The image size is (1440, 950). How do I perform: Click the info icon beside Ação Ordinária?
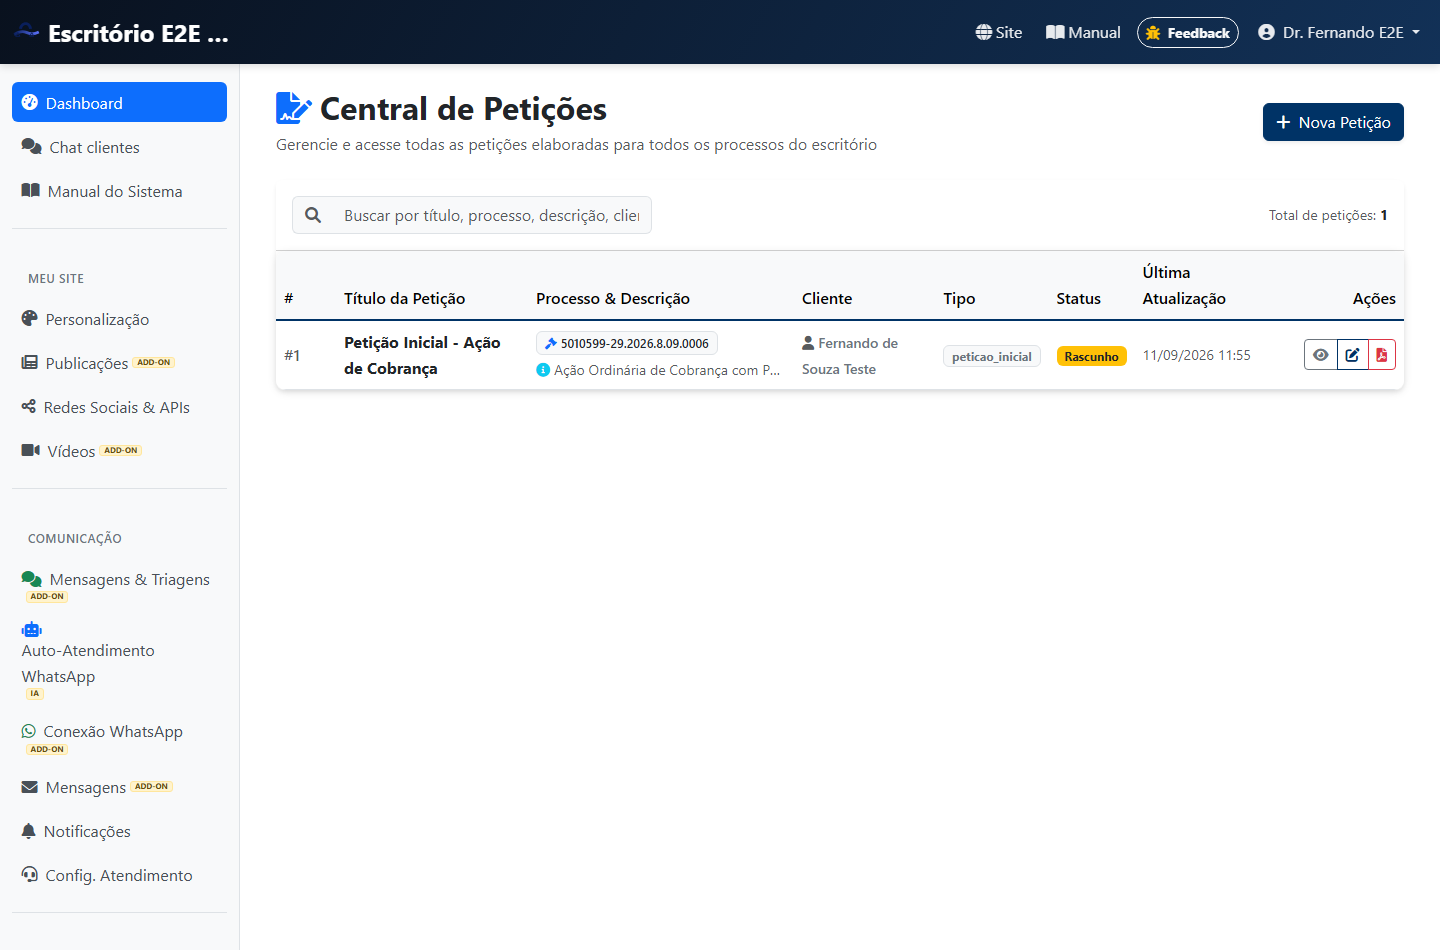click(x=543, y=370)
